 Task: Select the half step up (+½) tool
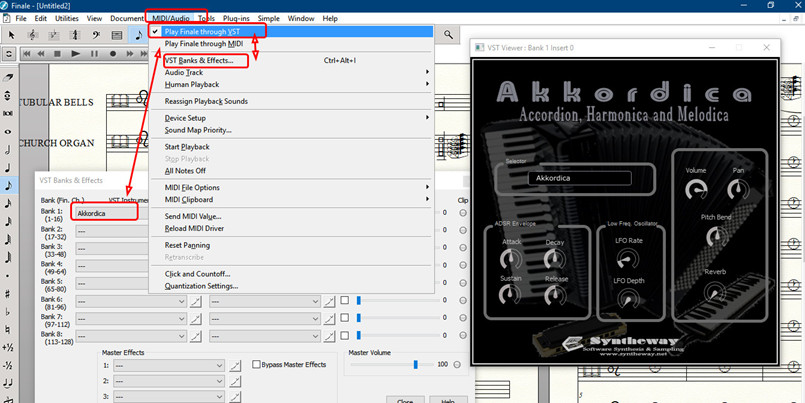[8, 348]
